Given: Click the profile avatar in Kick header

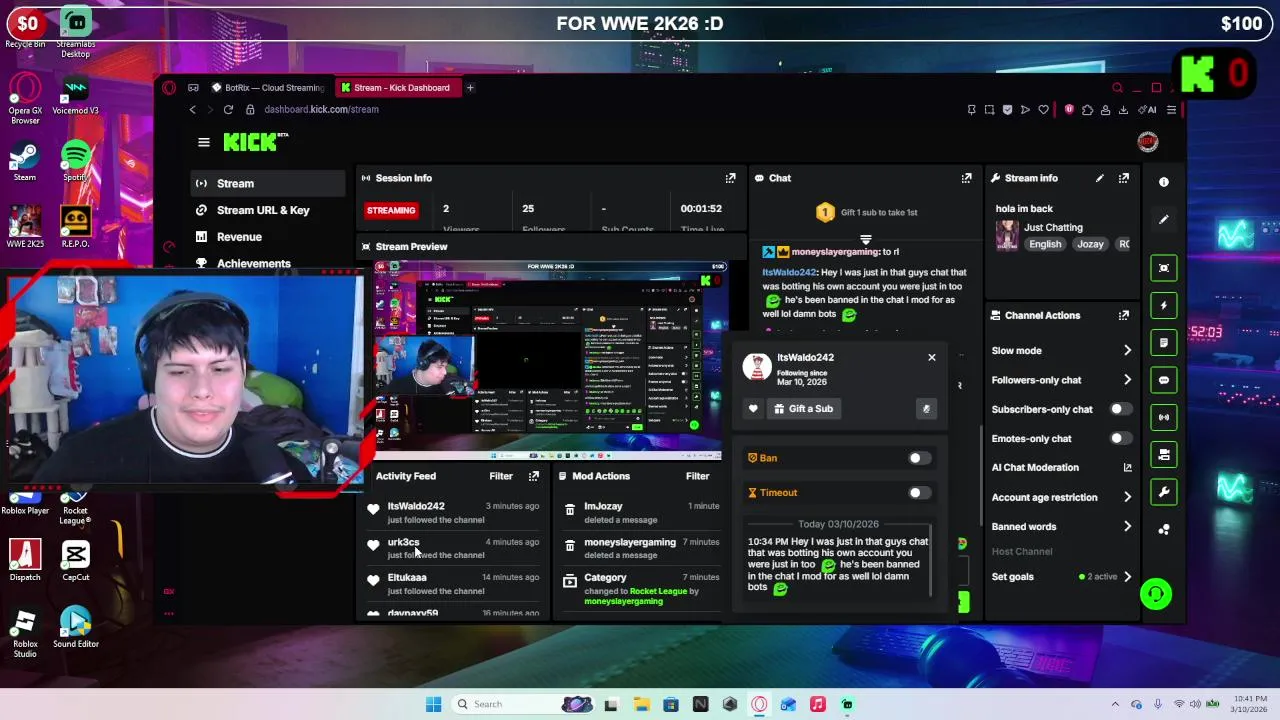Looking at the screenshot, I should pyautogui.click(x=1147, y=142).
